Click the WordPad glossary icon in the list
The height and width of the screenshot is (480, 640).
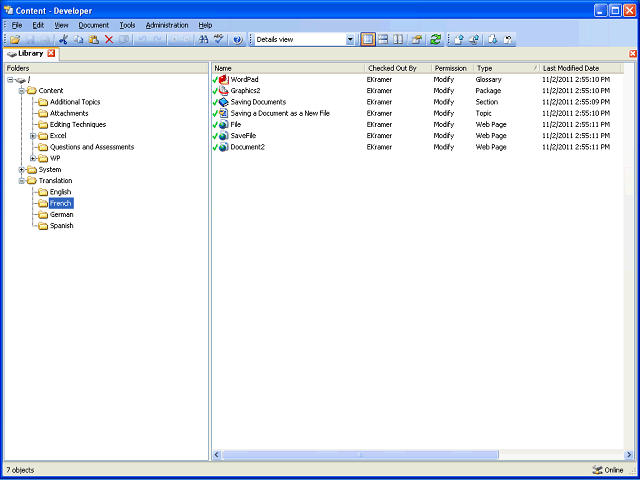pos(223,80)
